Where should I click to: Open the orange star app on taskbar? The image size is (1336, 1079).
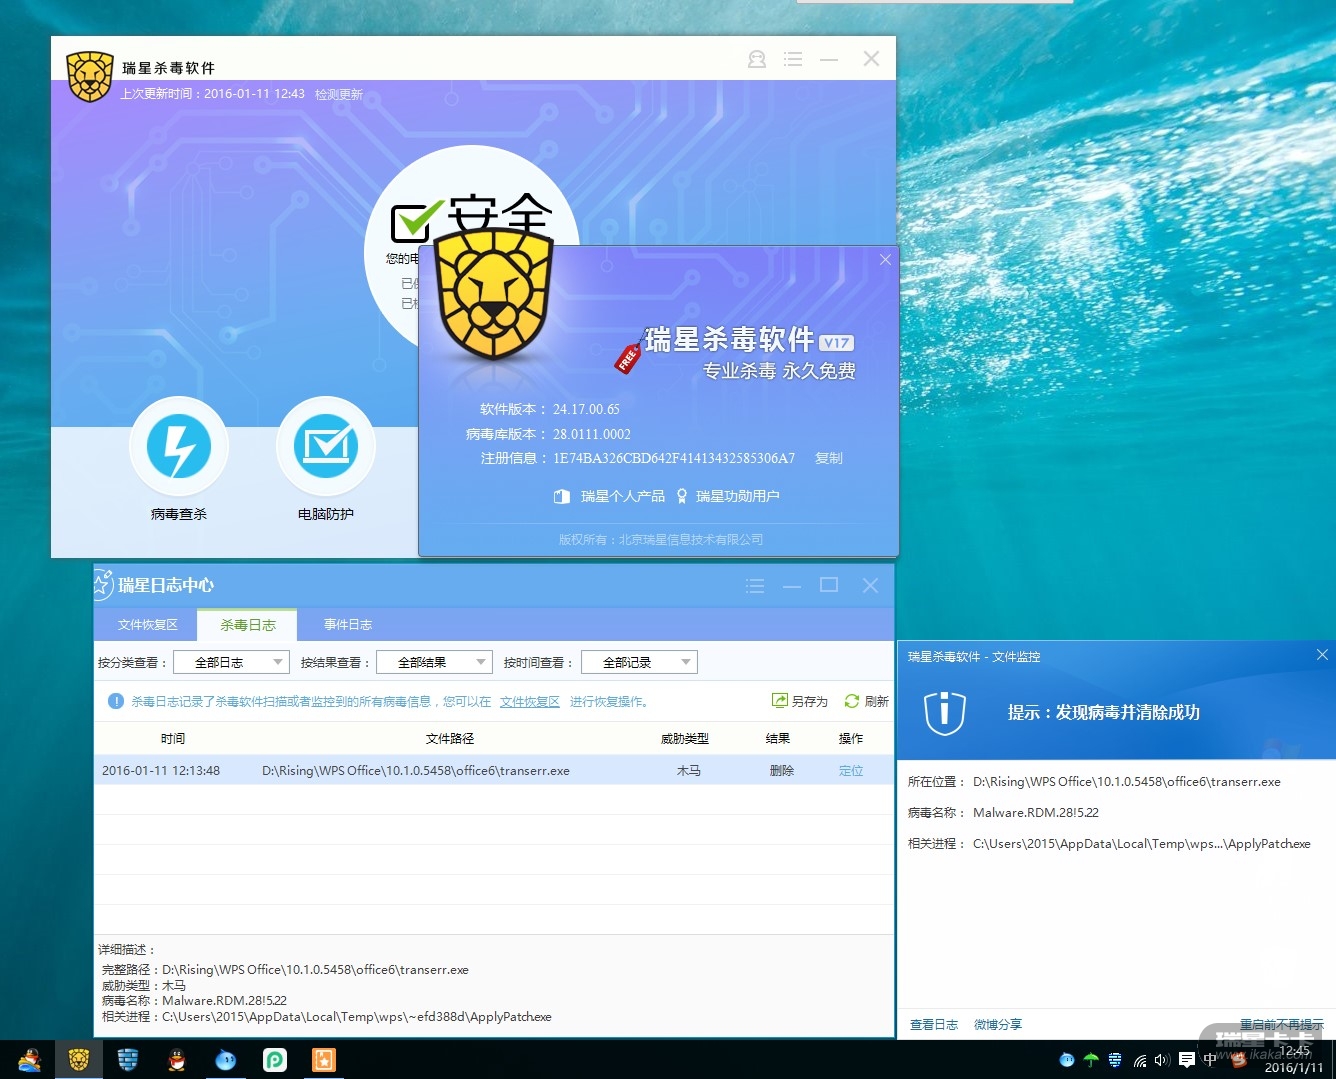pyautogui.click(x=324, y=1060)
